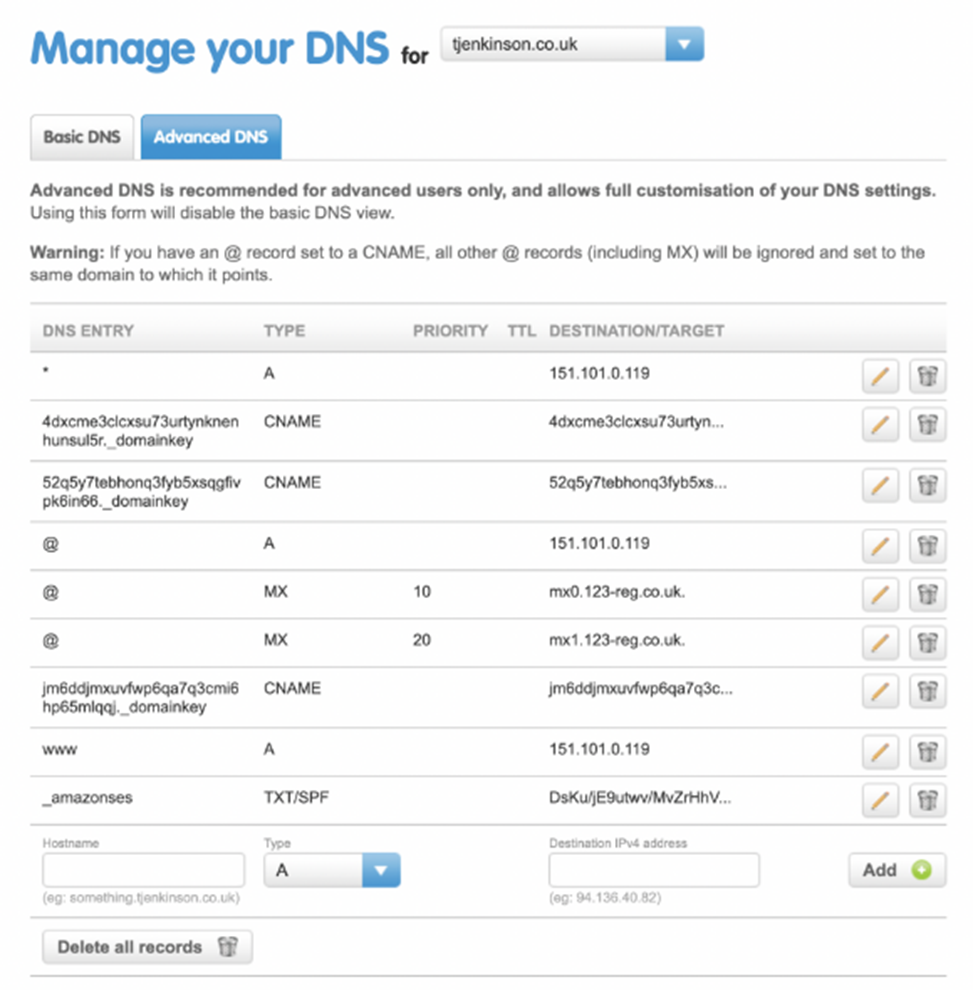Viewport: 973px width, 1002px height.
Task: Click the Destination IPv4 address field
Action: (x=653, y=871)
